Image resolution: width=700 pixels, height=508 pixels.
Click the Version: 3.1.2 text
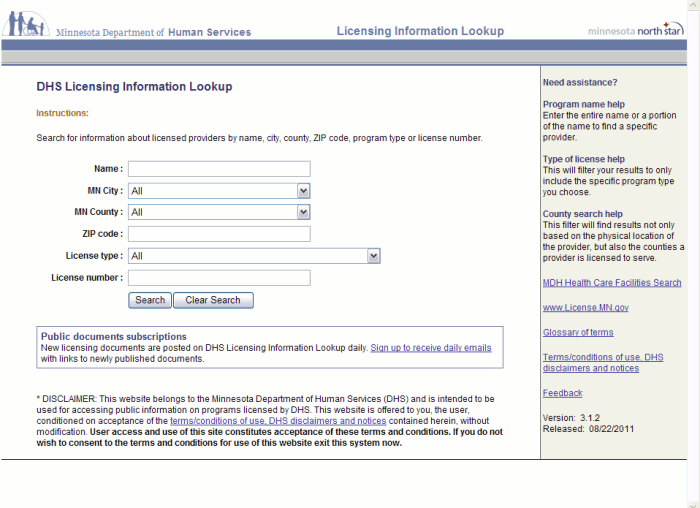point(571,418)
